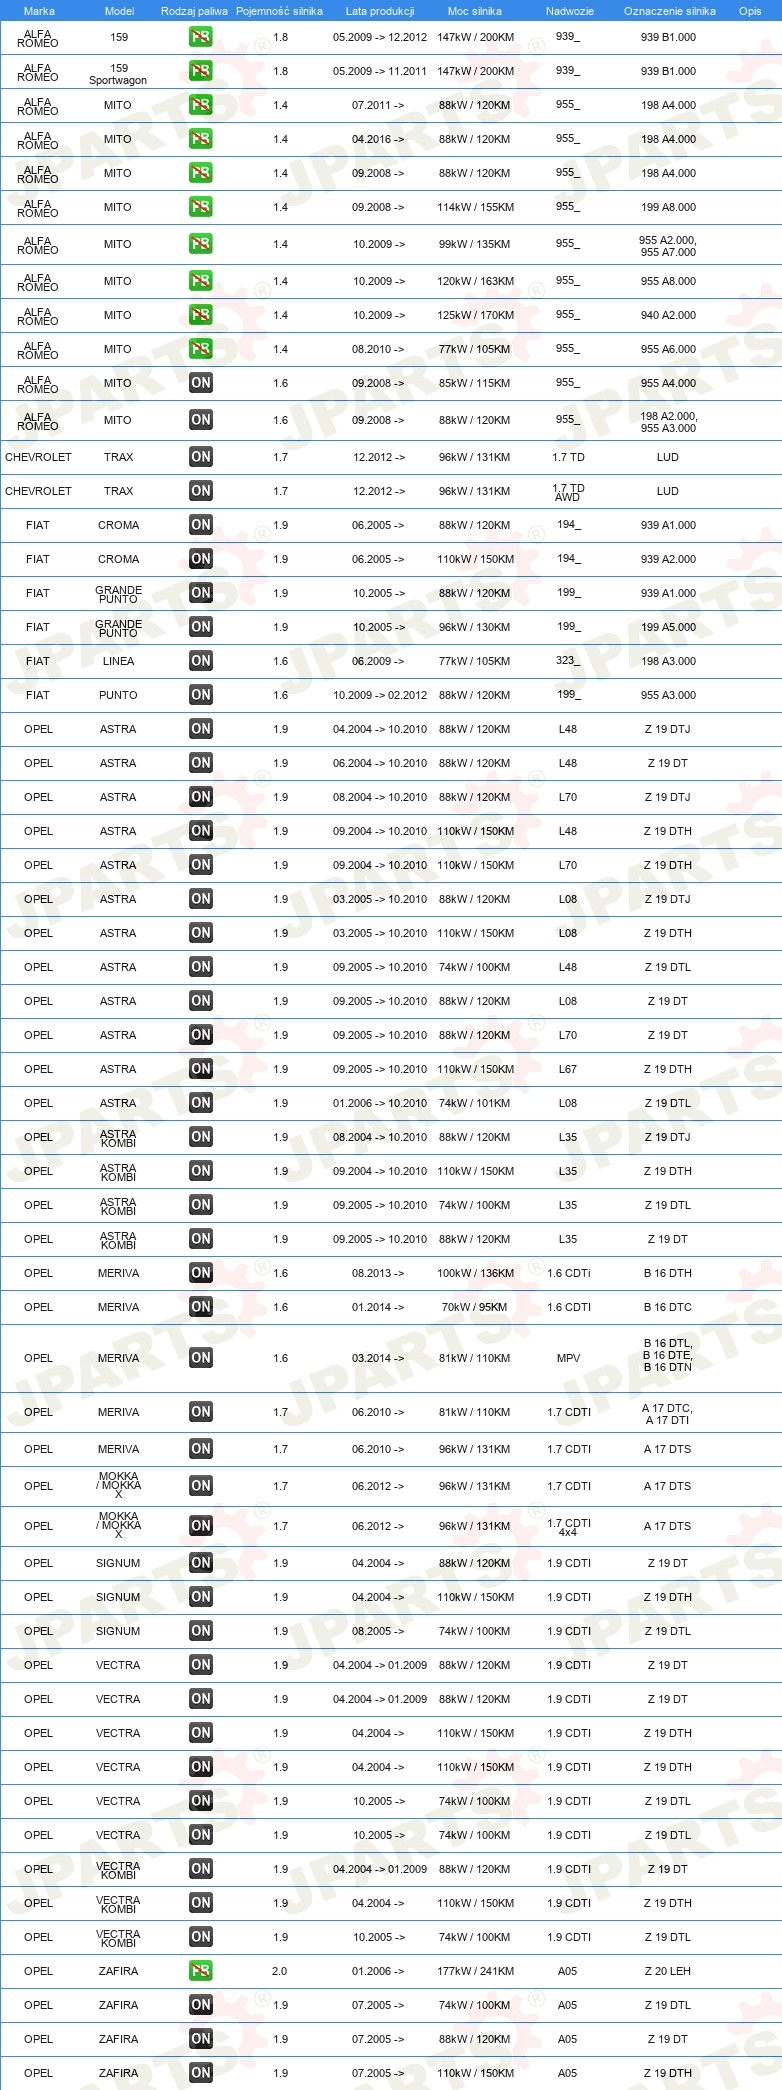
Task: Click the LINEA model cell
Action: coord(118,661)
